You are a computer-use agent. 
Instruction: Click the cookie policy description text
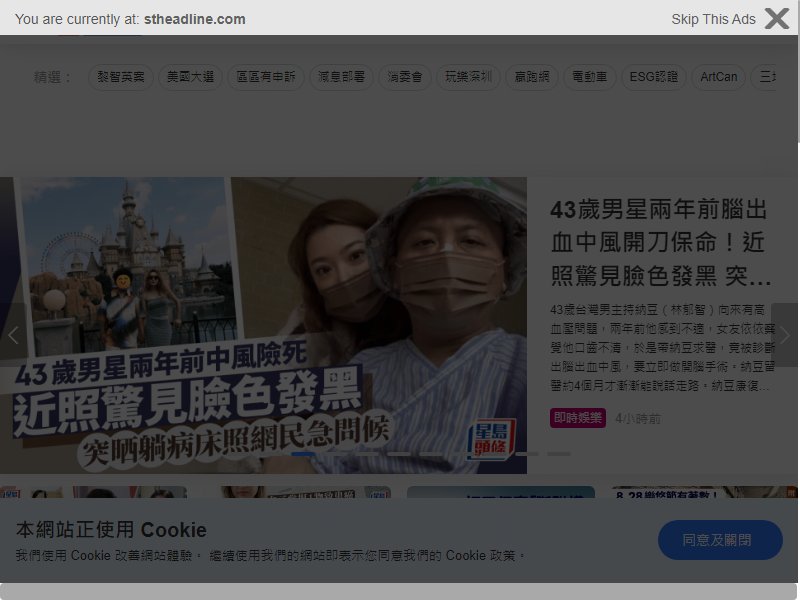pyautogui.click(x=270, y=556)
